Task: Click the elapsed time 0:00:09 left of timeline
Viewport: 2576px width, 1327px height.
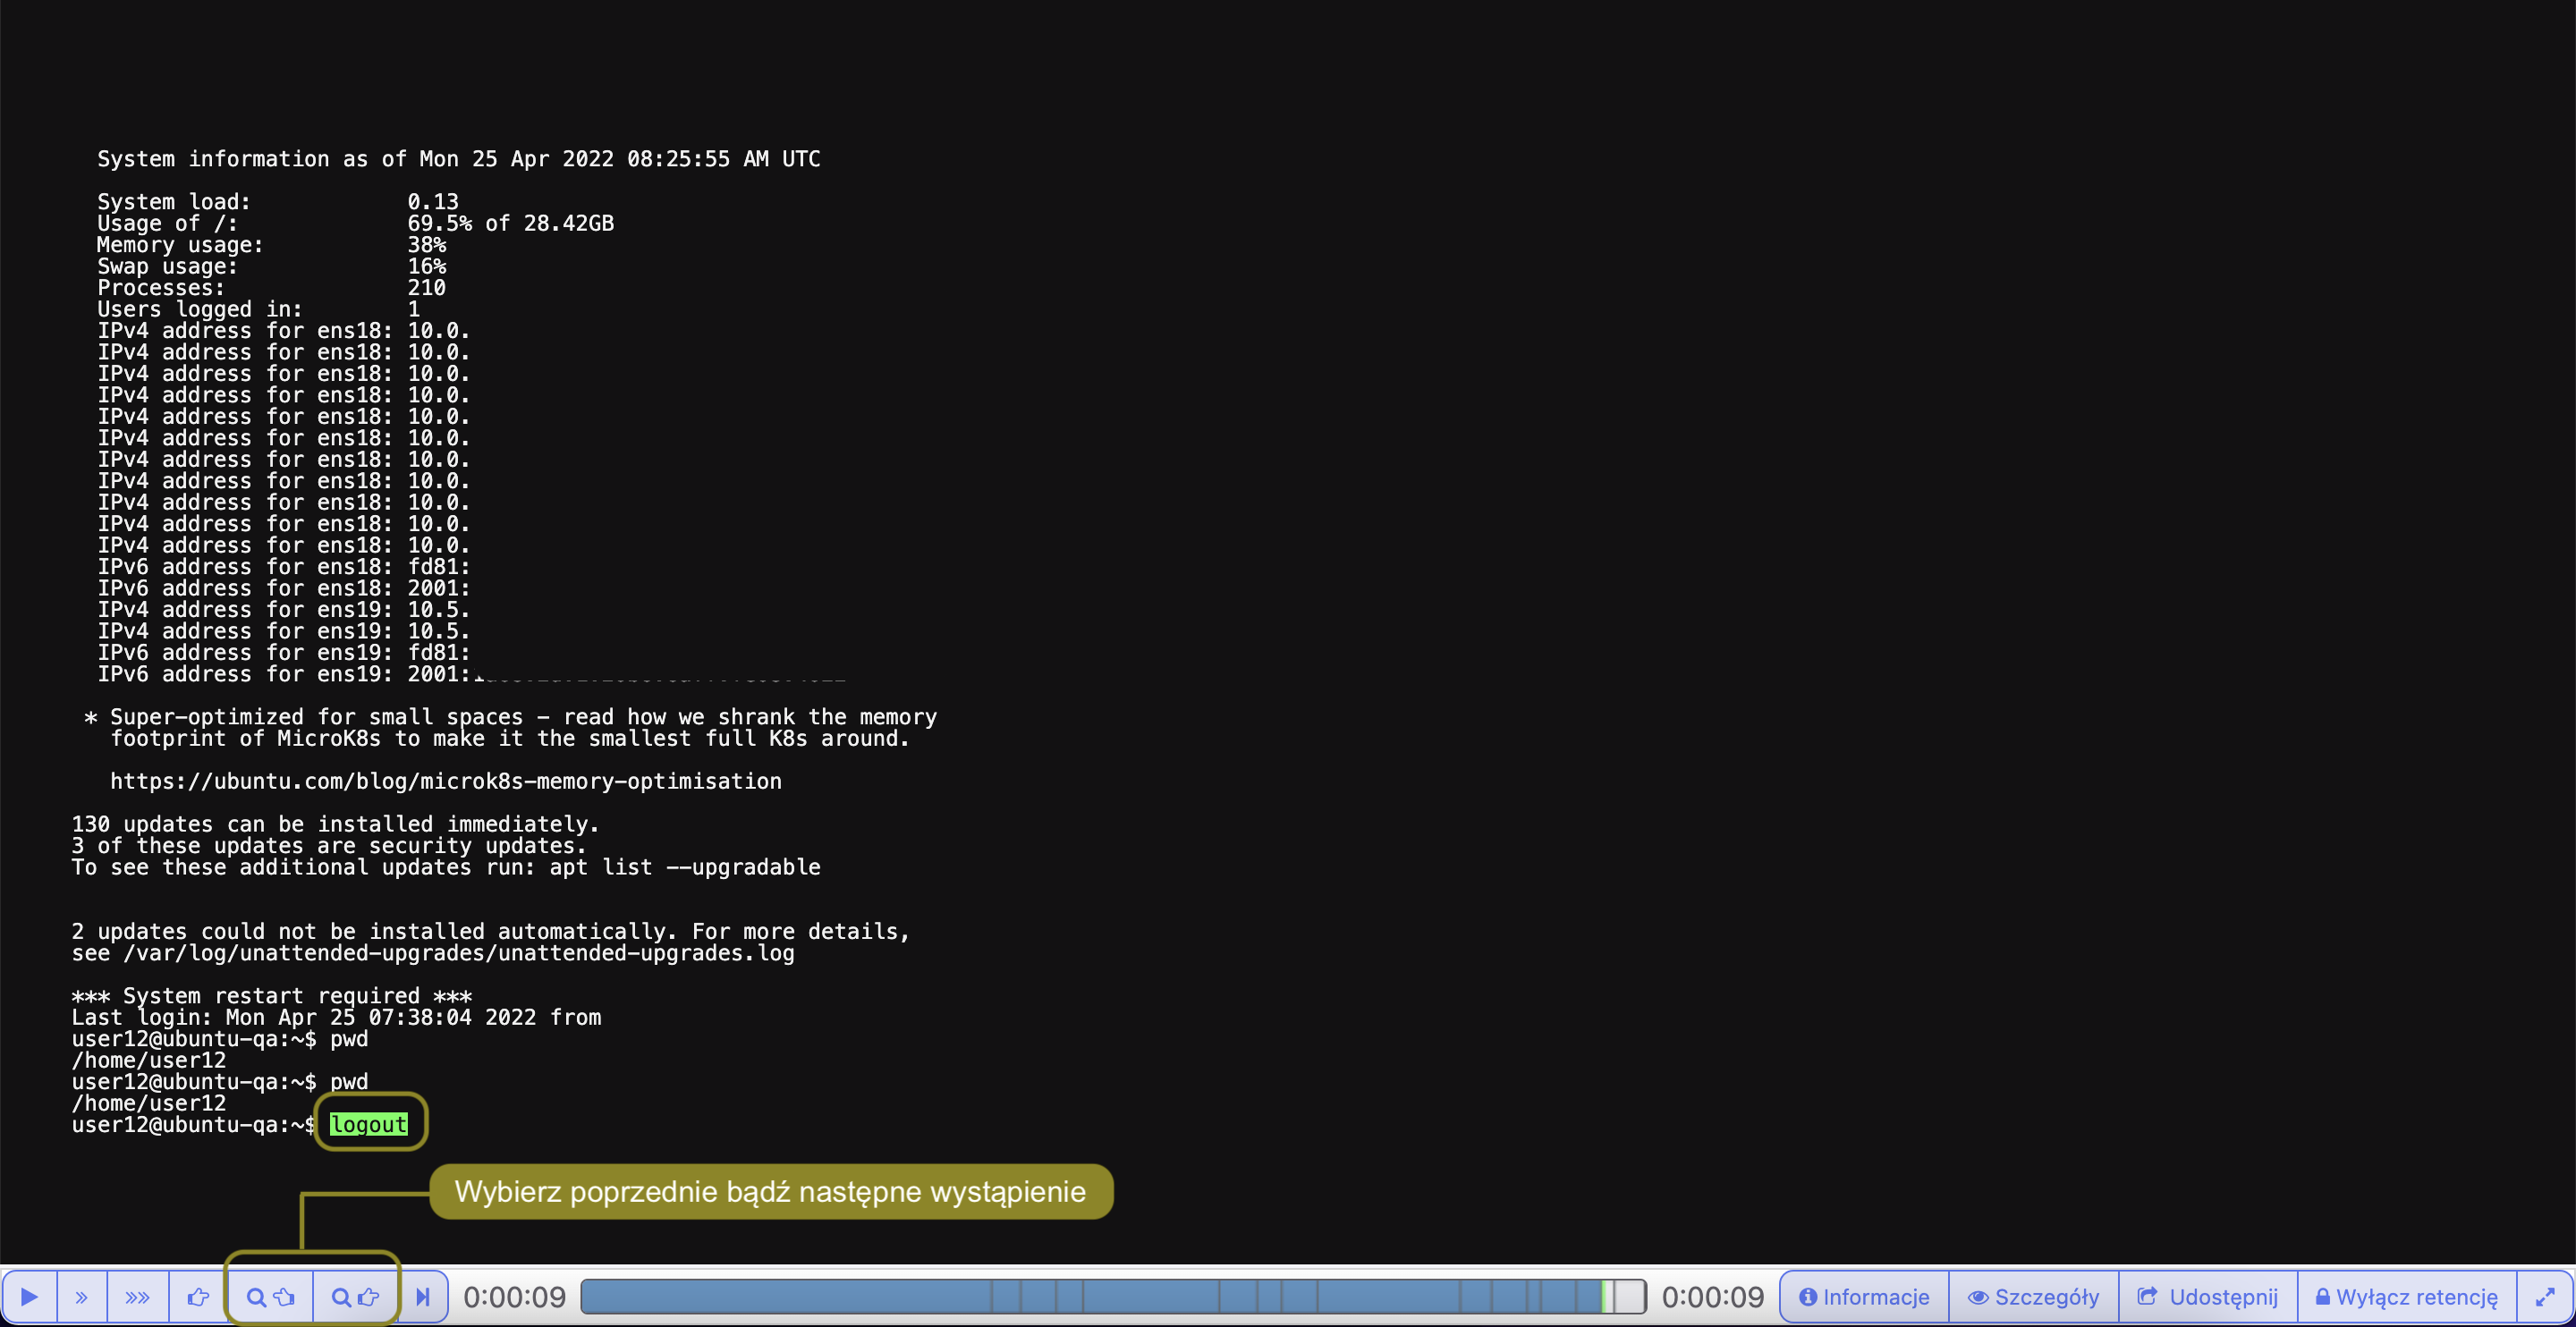Action: click(x=514, y=1297)
